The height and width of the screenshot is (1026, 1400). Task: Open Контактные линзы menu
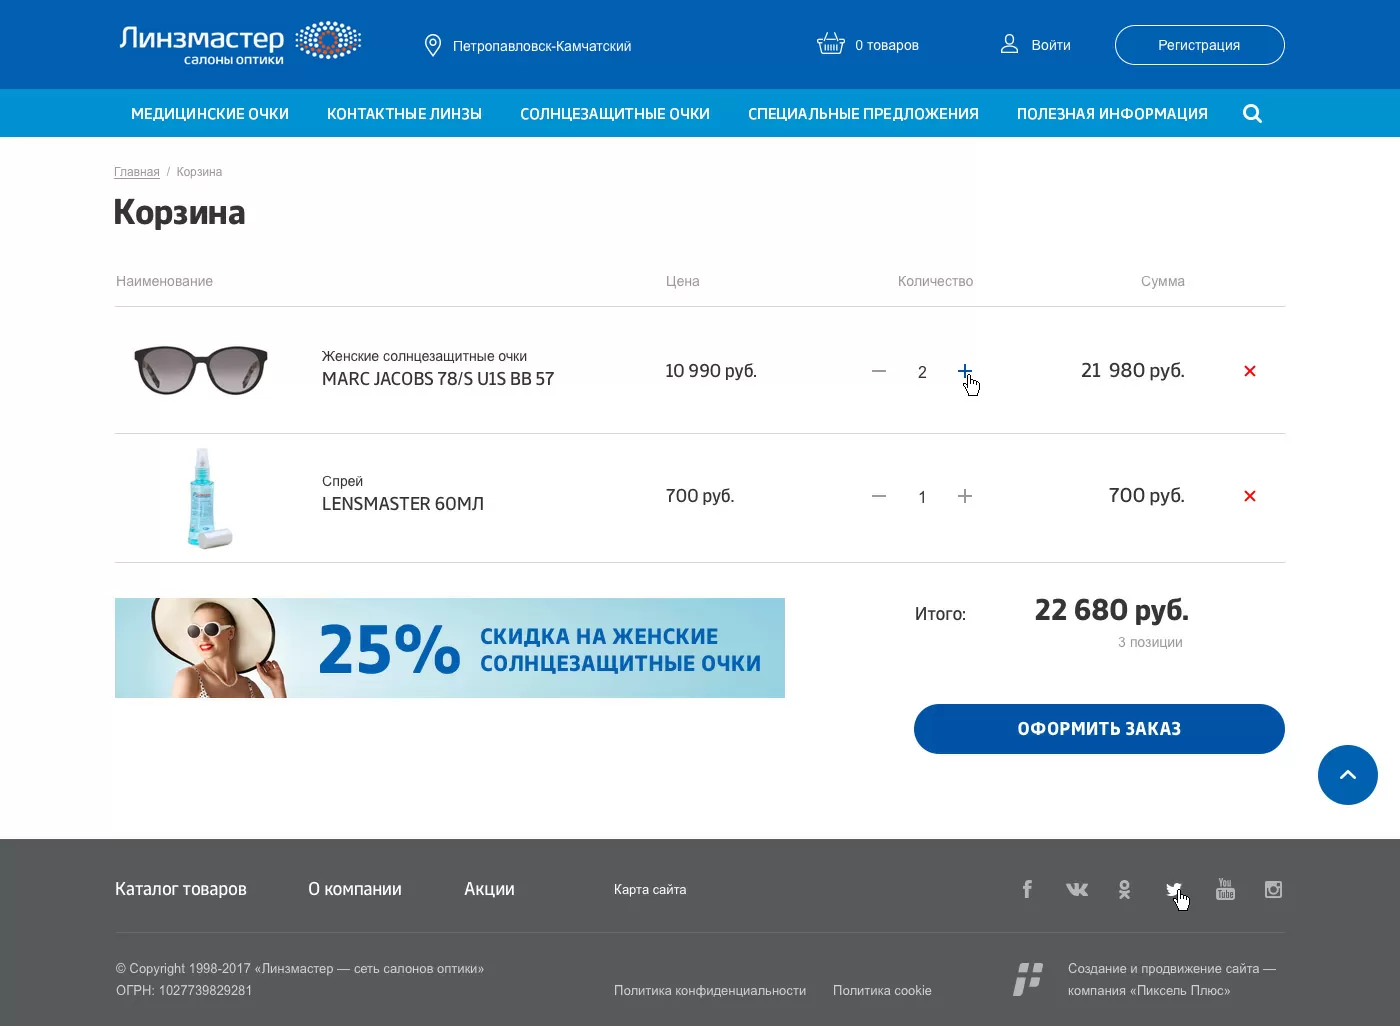404,114
